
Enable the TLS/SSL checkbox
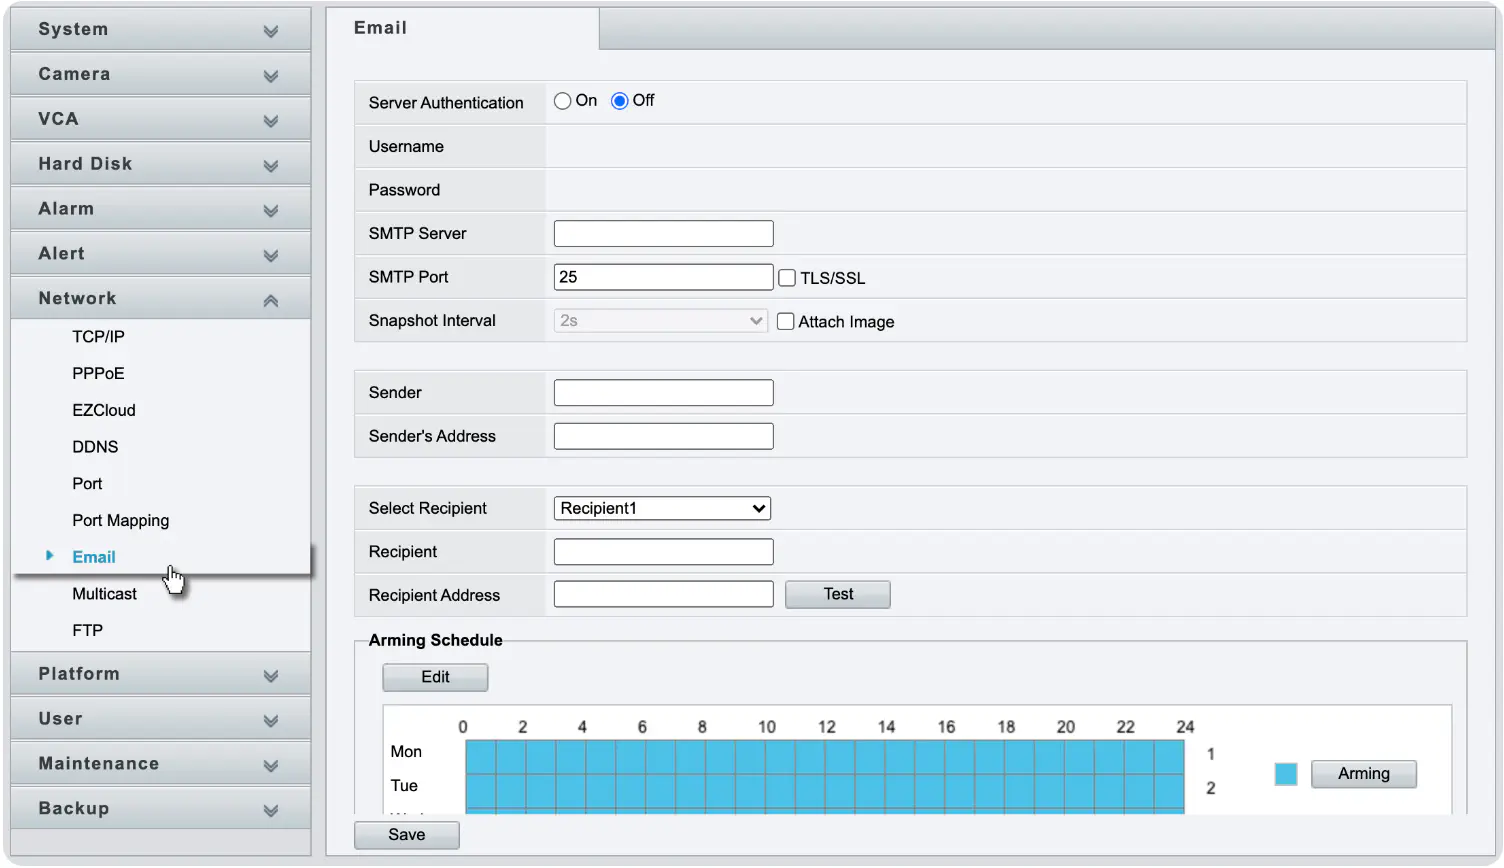pyautogui.click(x=787, y=278)
